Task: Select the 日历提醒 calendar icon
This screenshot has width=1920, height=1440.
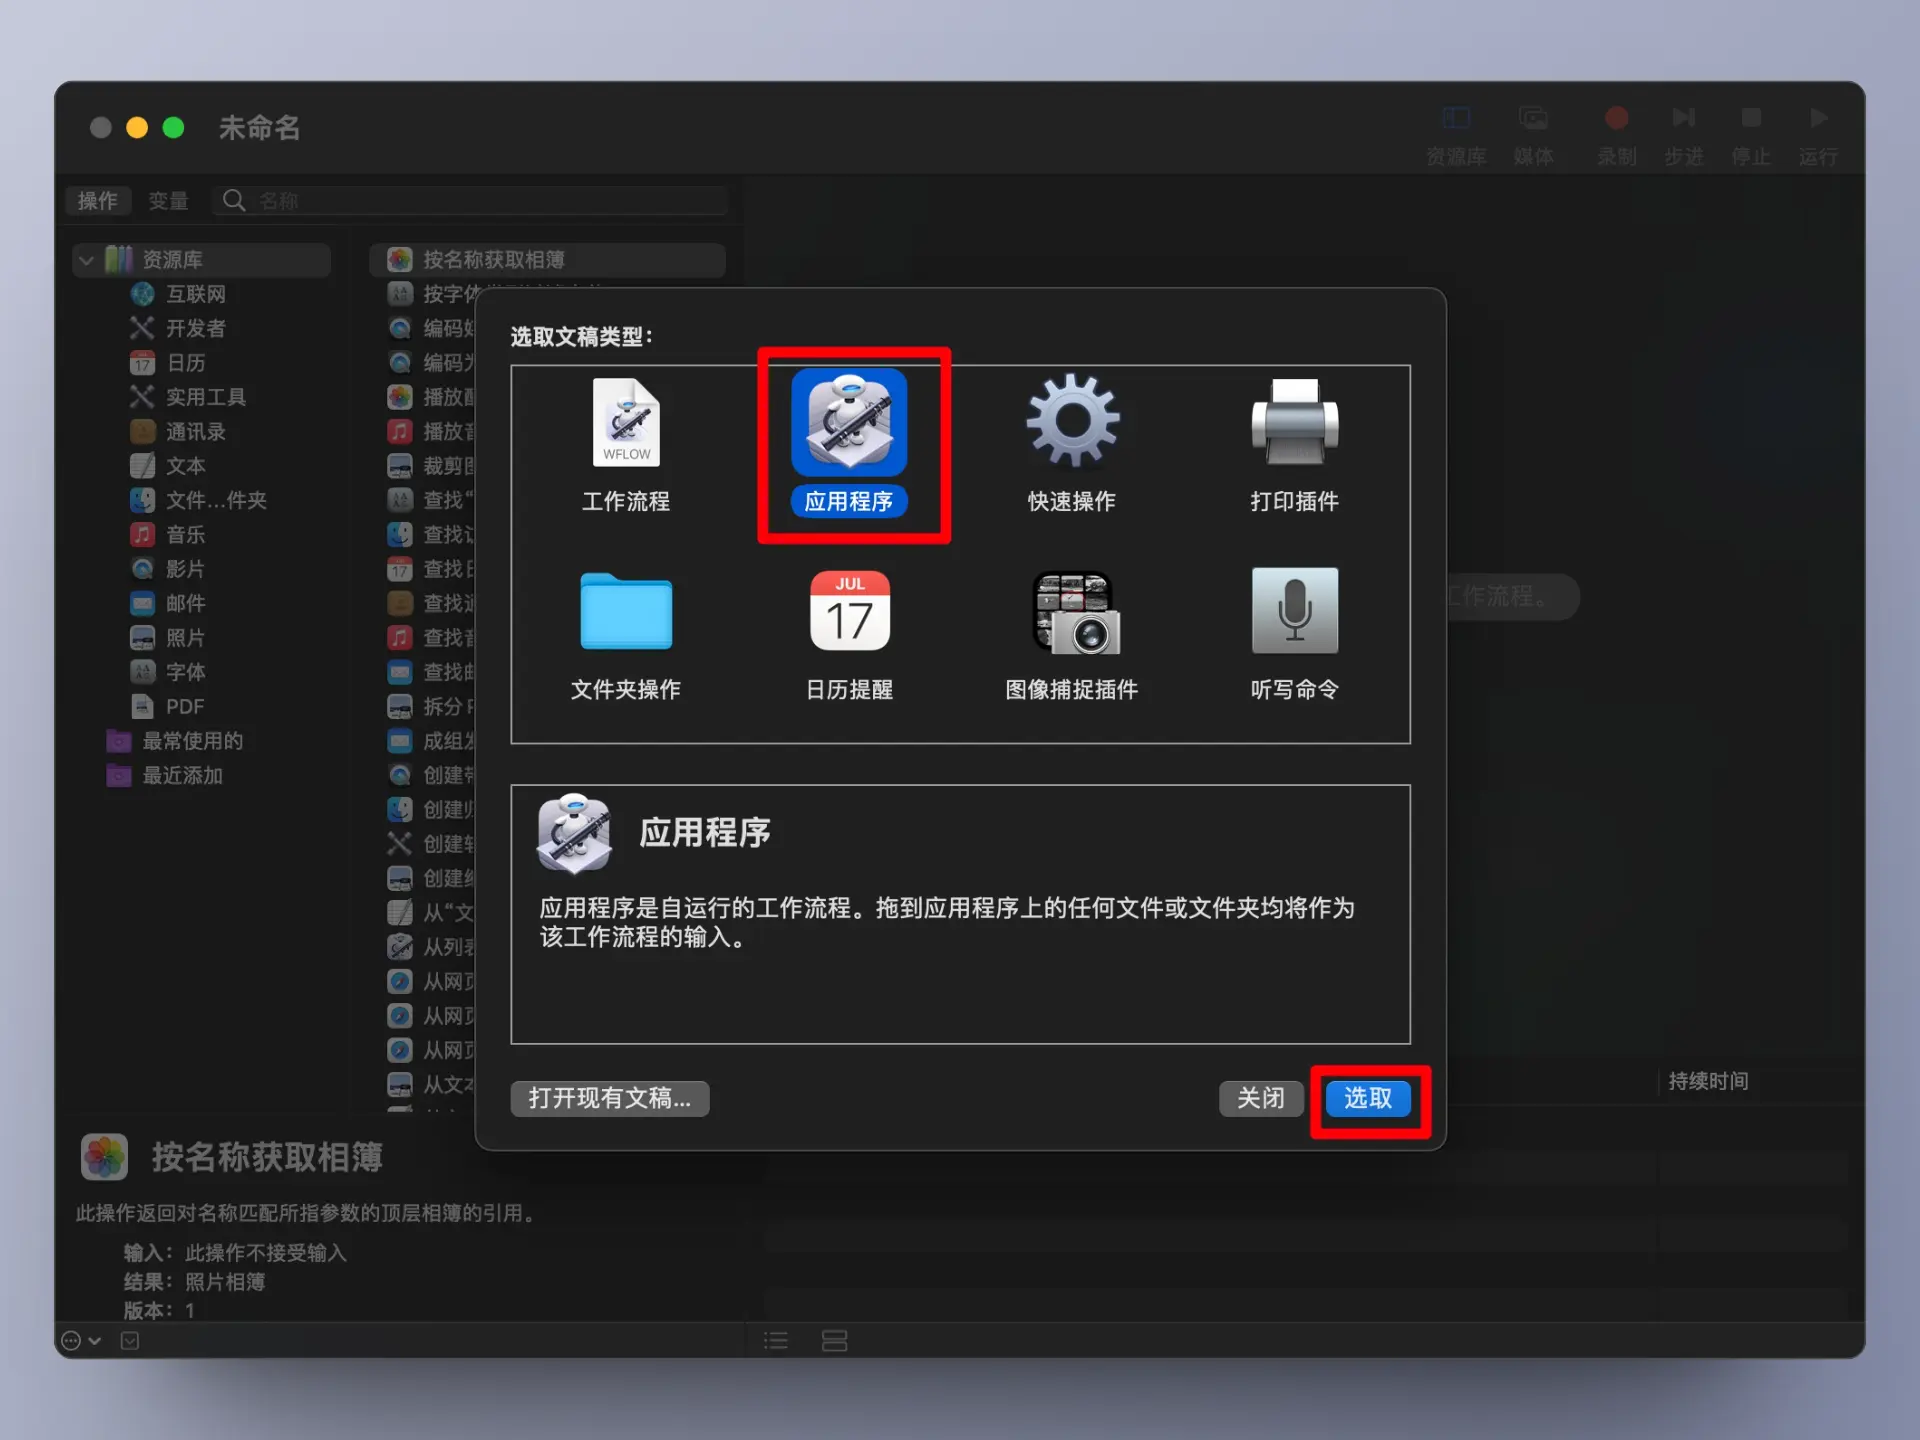Action: (x=849, y=611)
